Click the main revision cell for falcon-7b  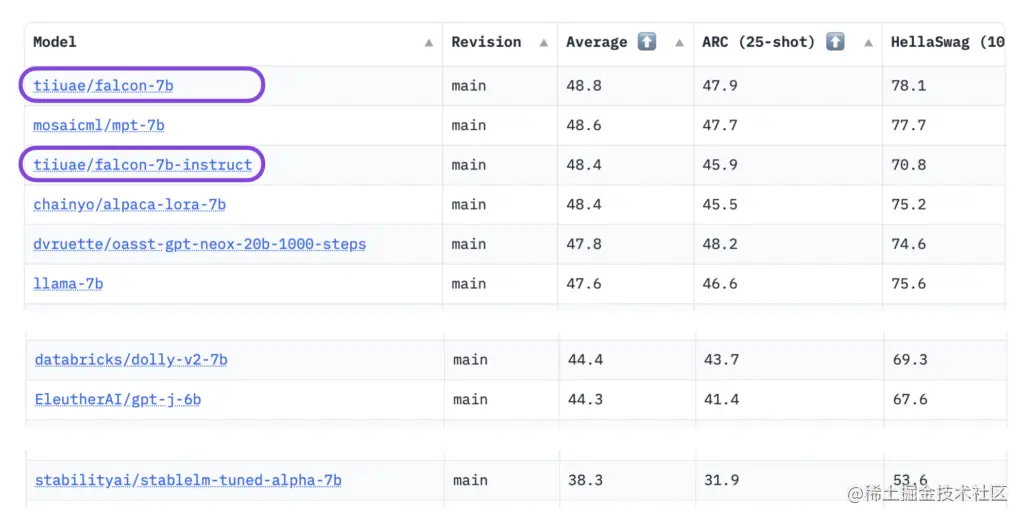pyautogui.click(x=500, y=86)
